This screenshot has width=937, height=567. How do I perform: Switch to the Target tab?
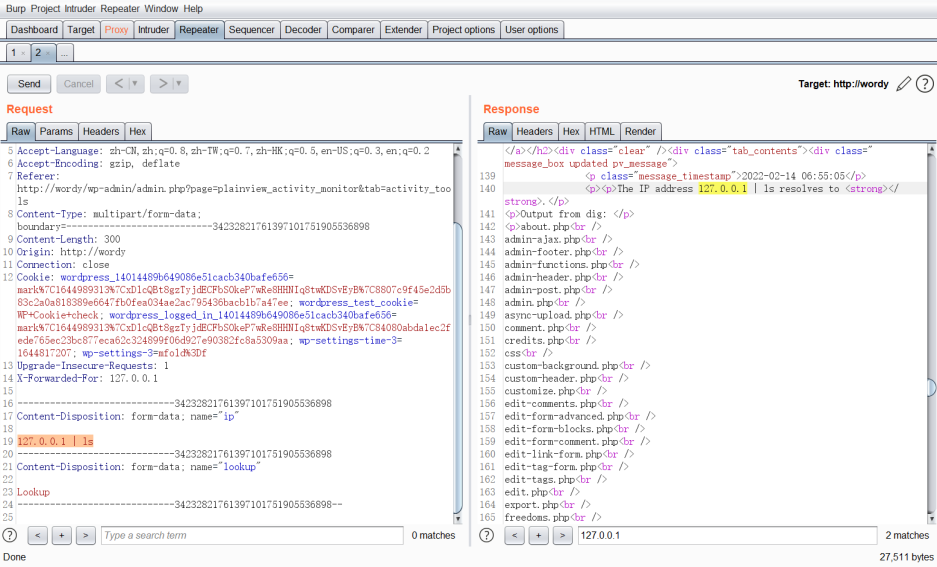pos(81,29)
